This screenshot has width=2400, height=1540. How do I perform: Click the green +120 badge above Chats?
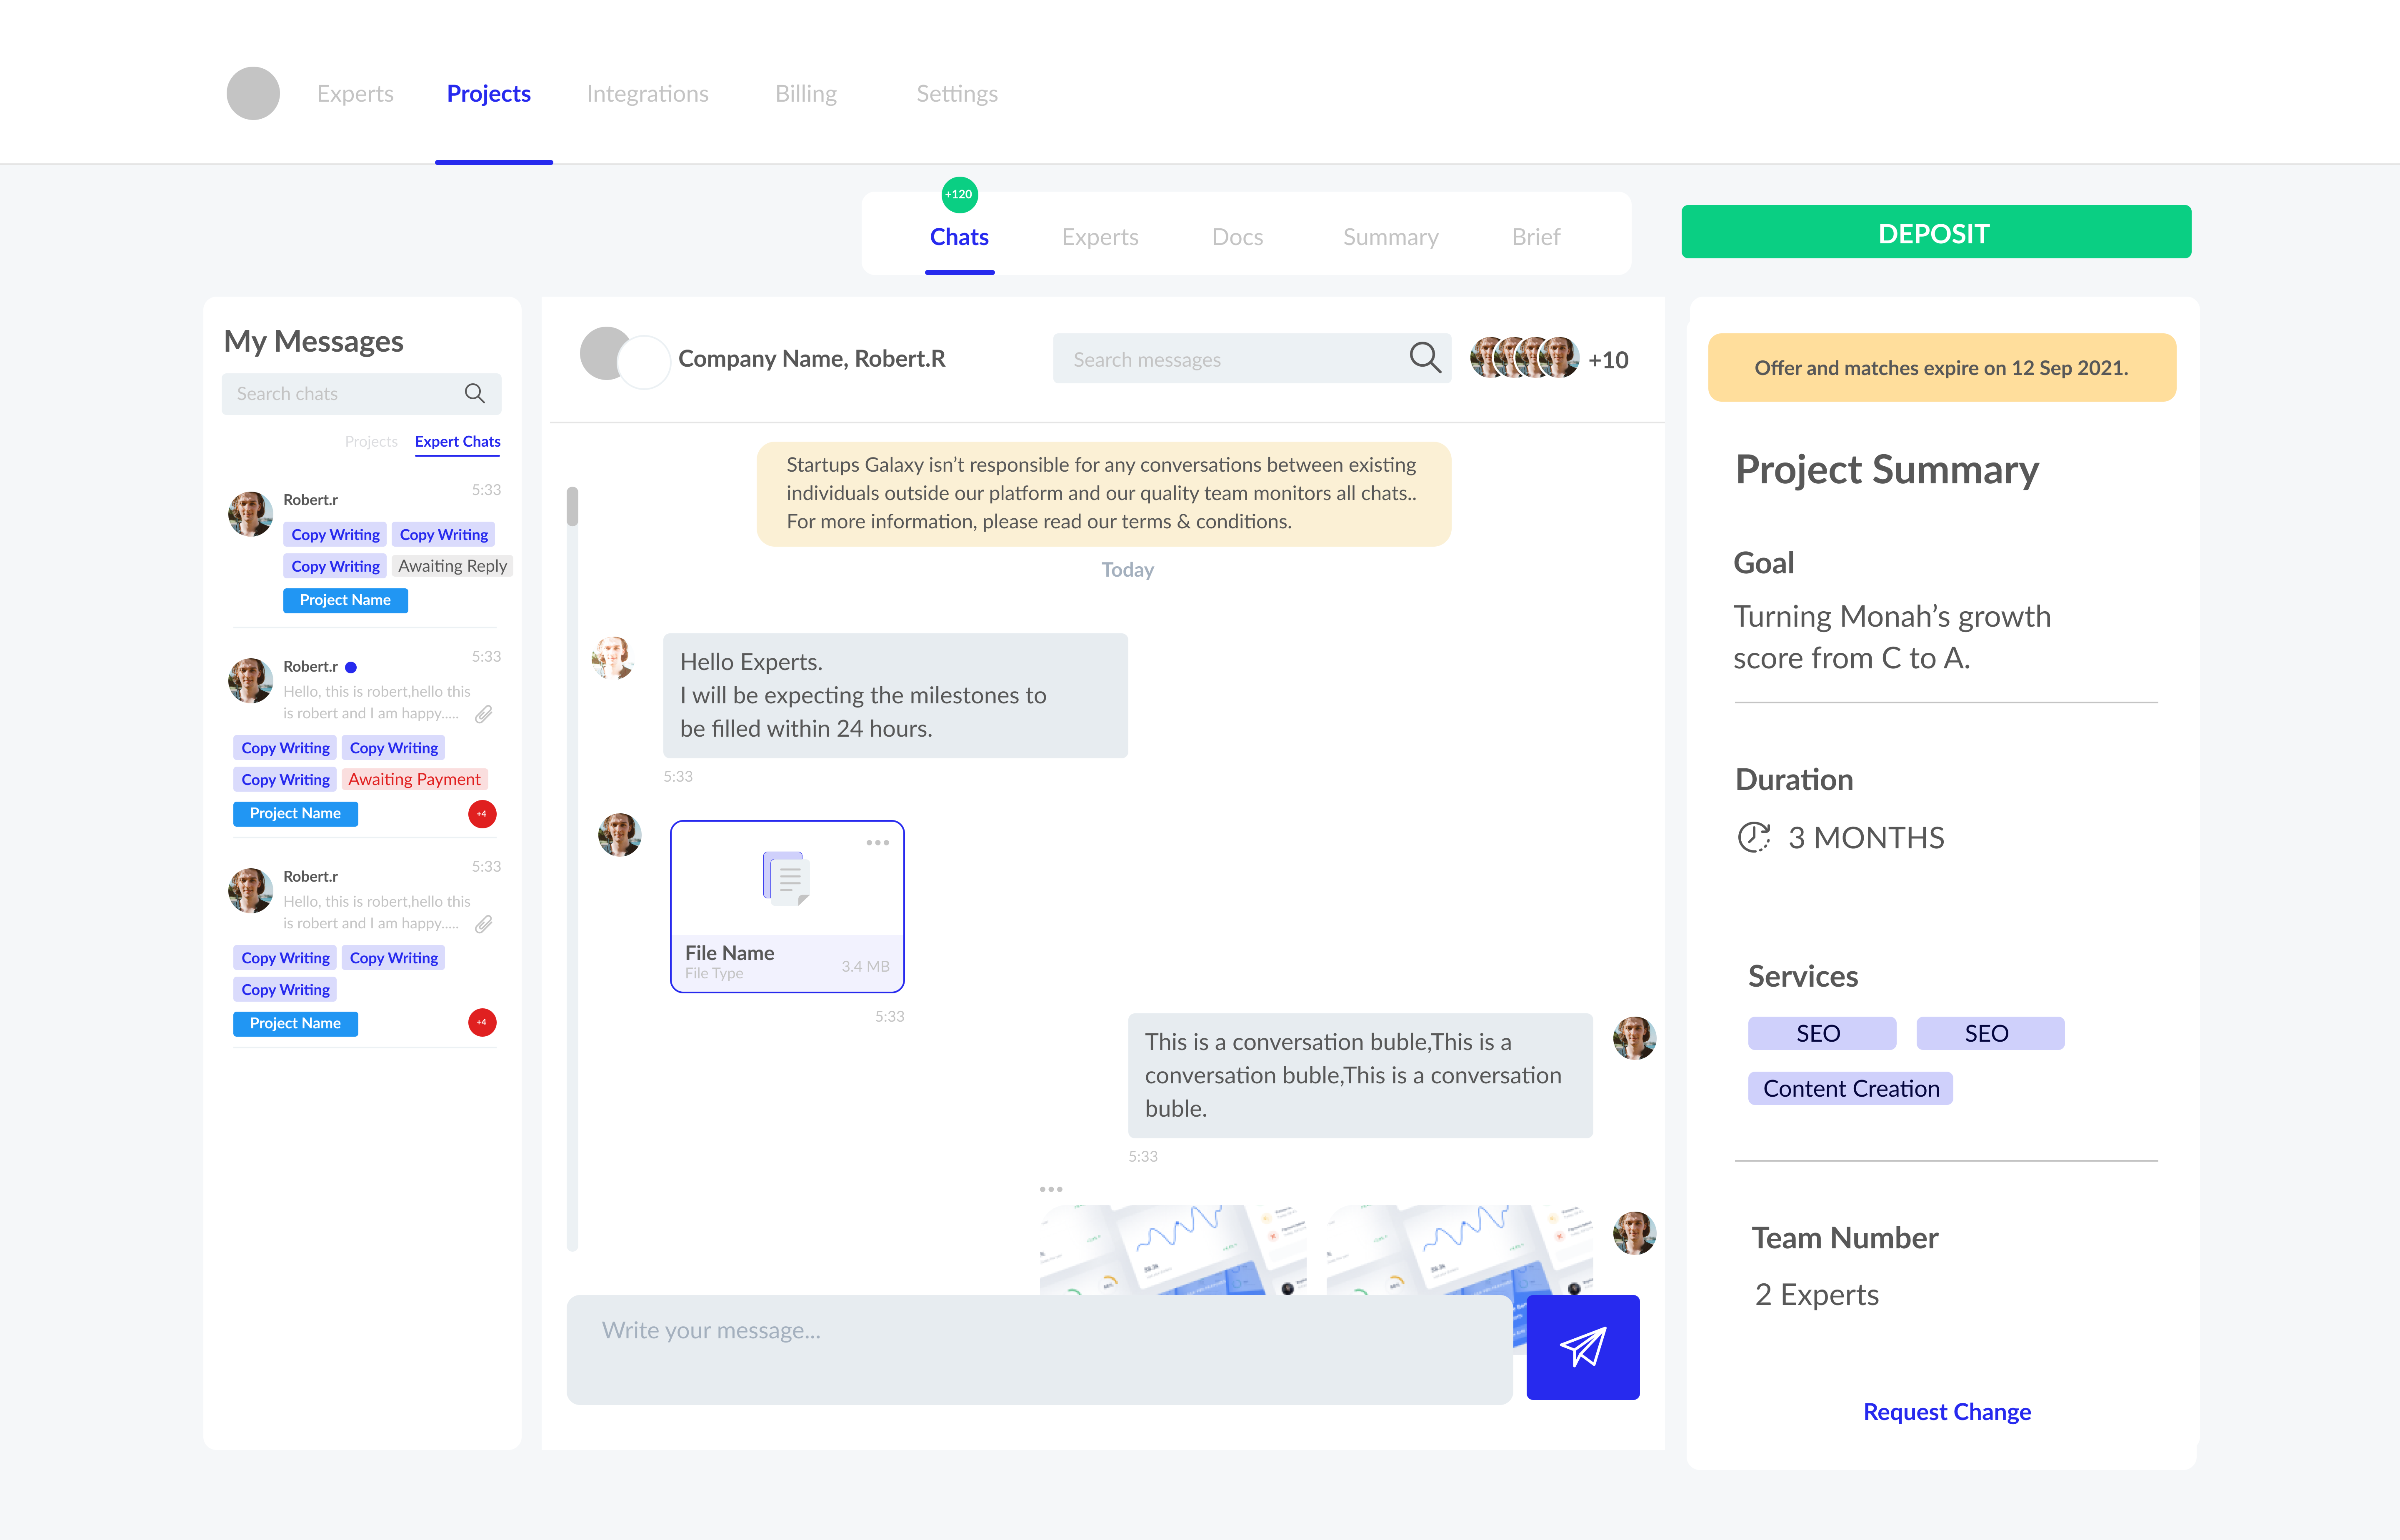tap(960, 194)
